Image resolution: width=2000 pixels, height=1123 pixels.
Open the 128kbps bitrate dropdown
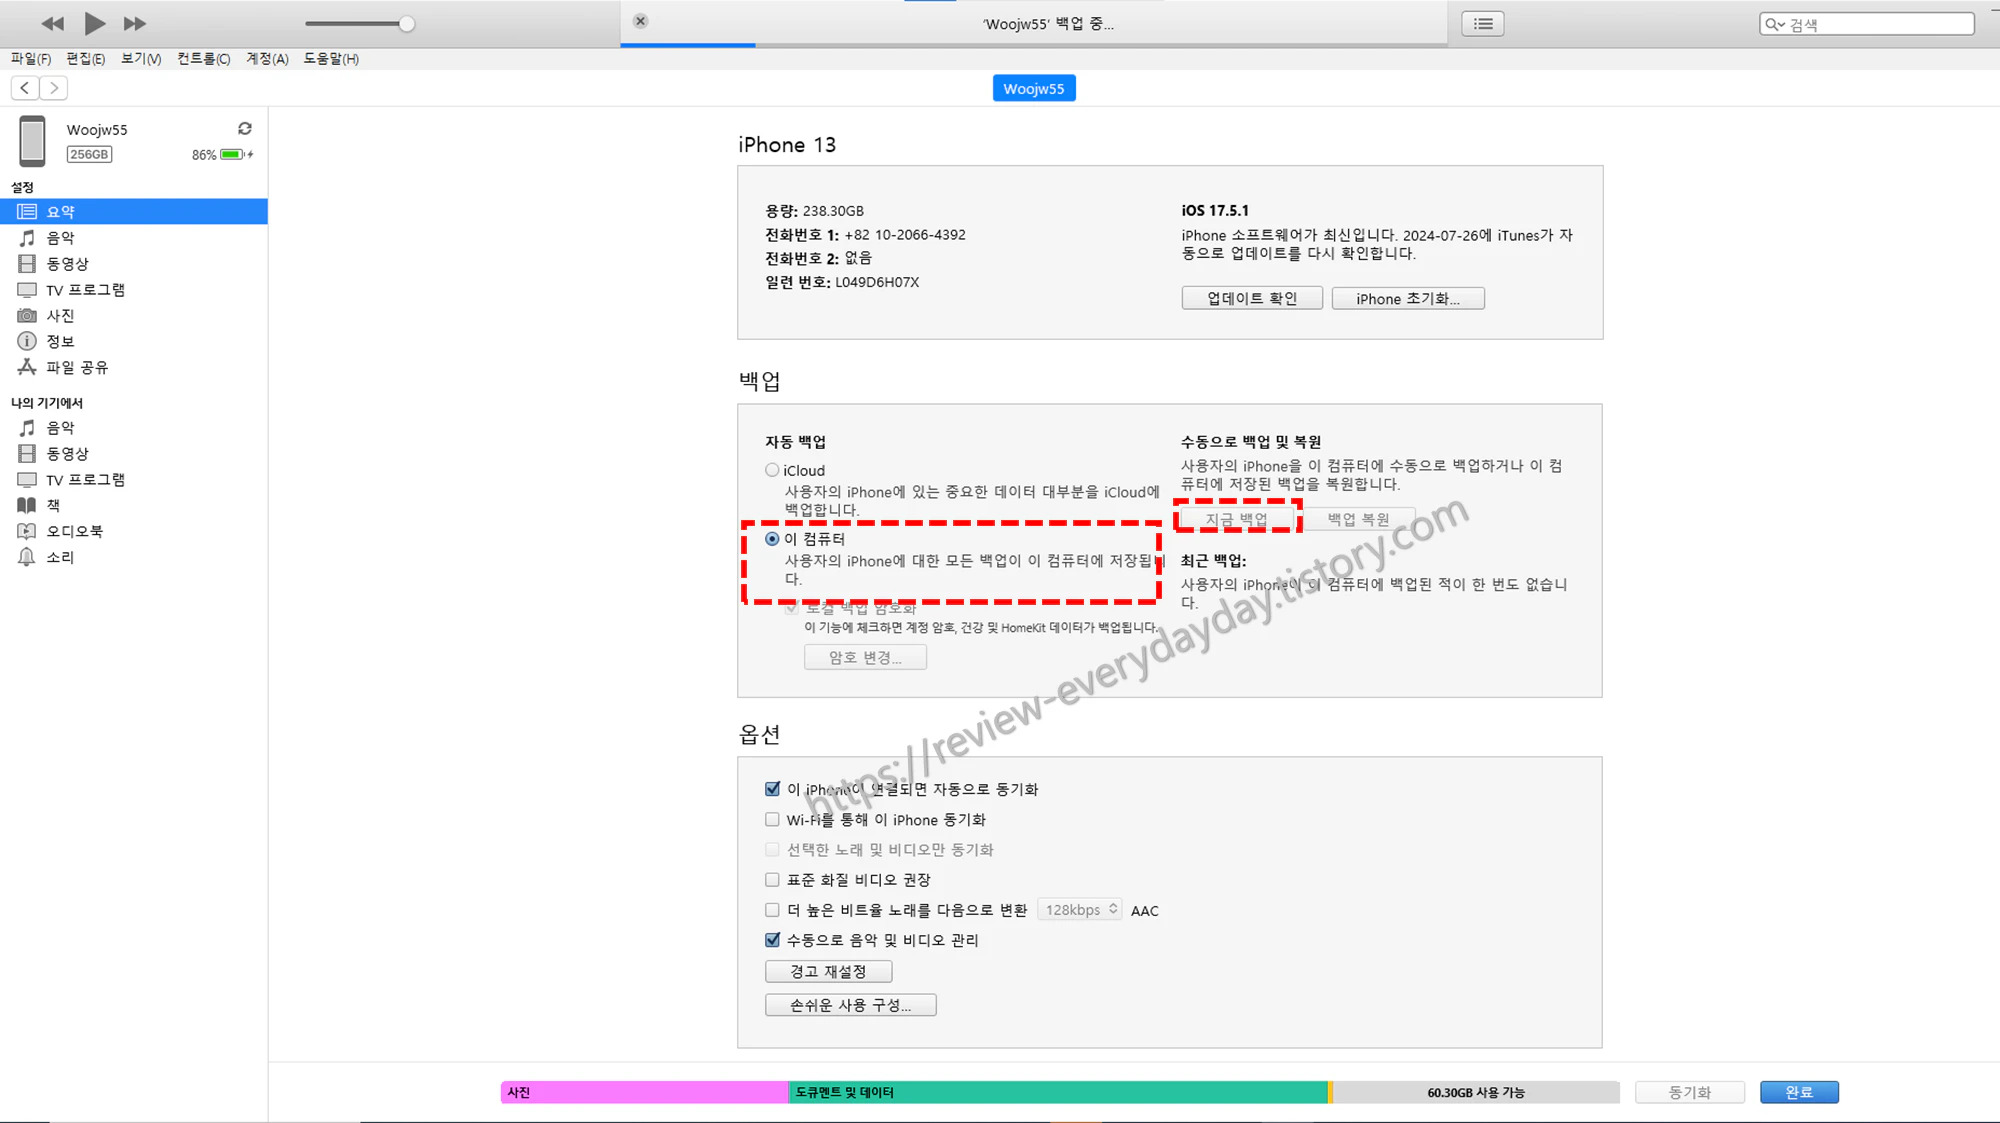pos(1080,909)
